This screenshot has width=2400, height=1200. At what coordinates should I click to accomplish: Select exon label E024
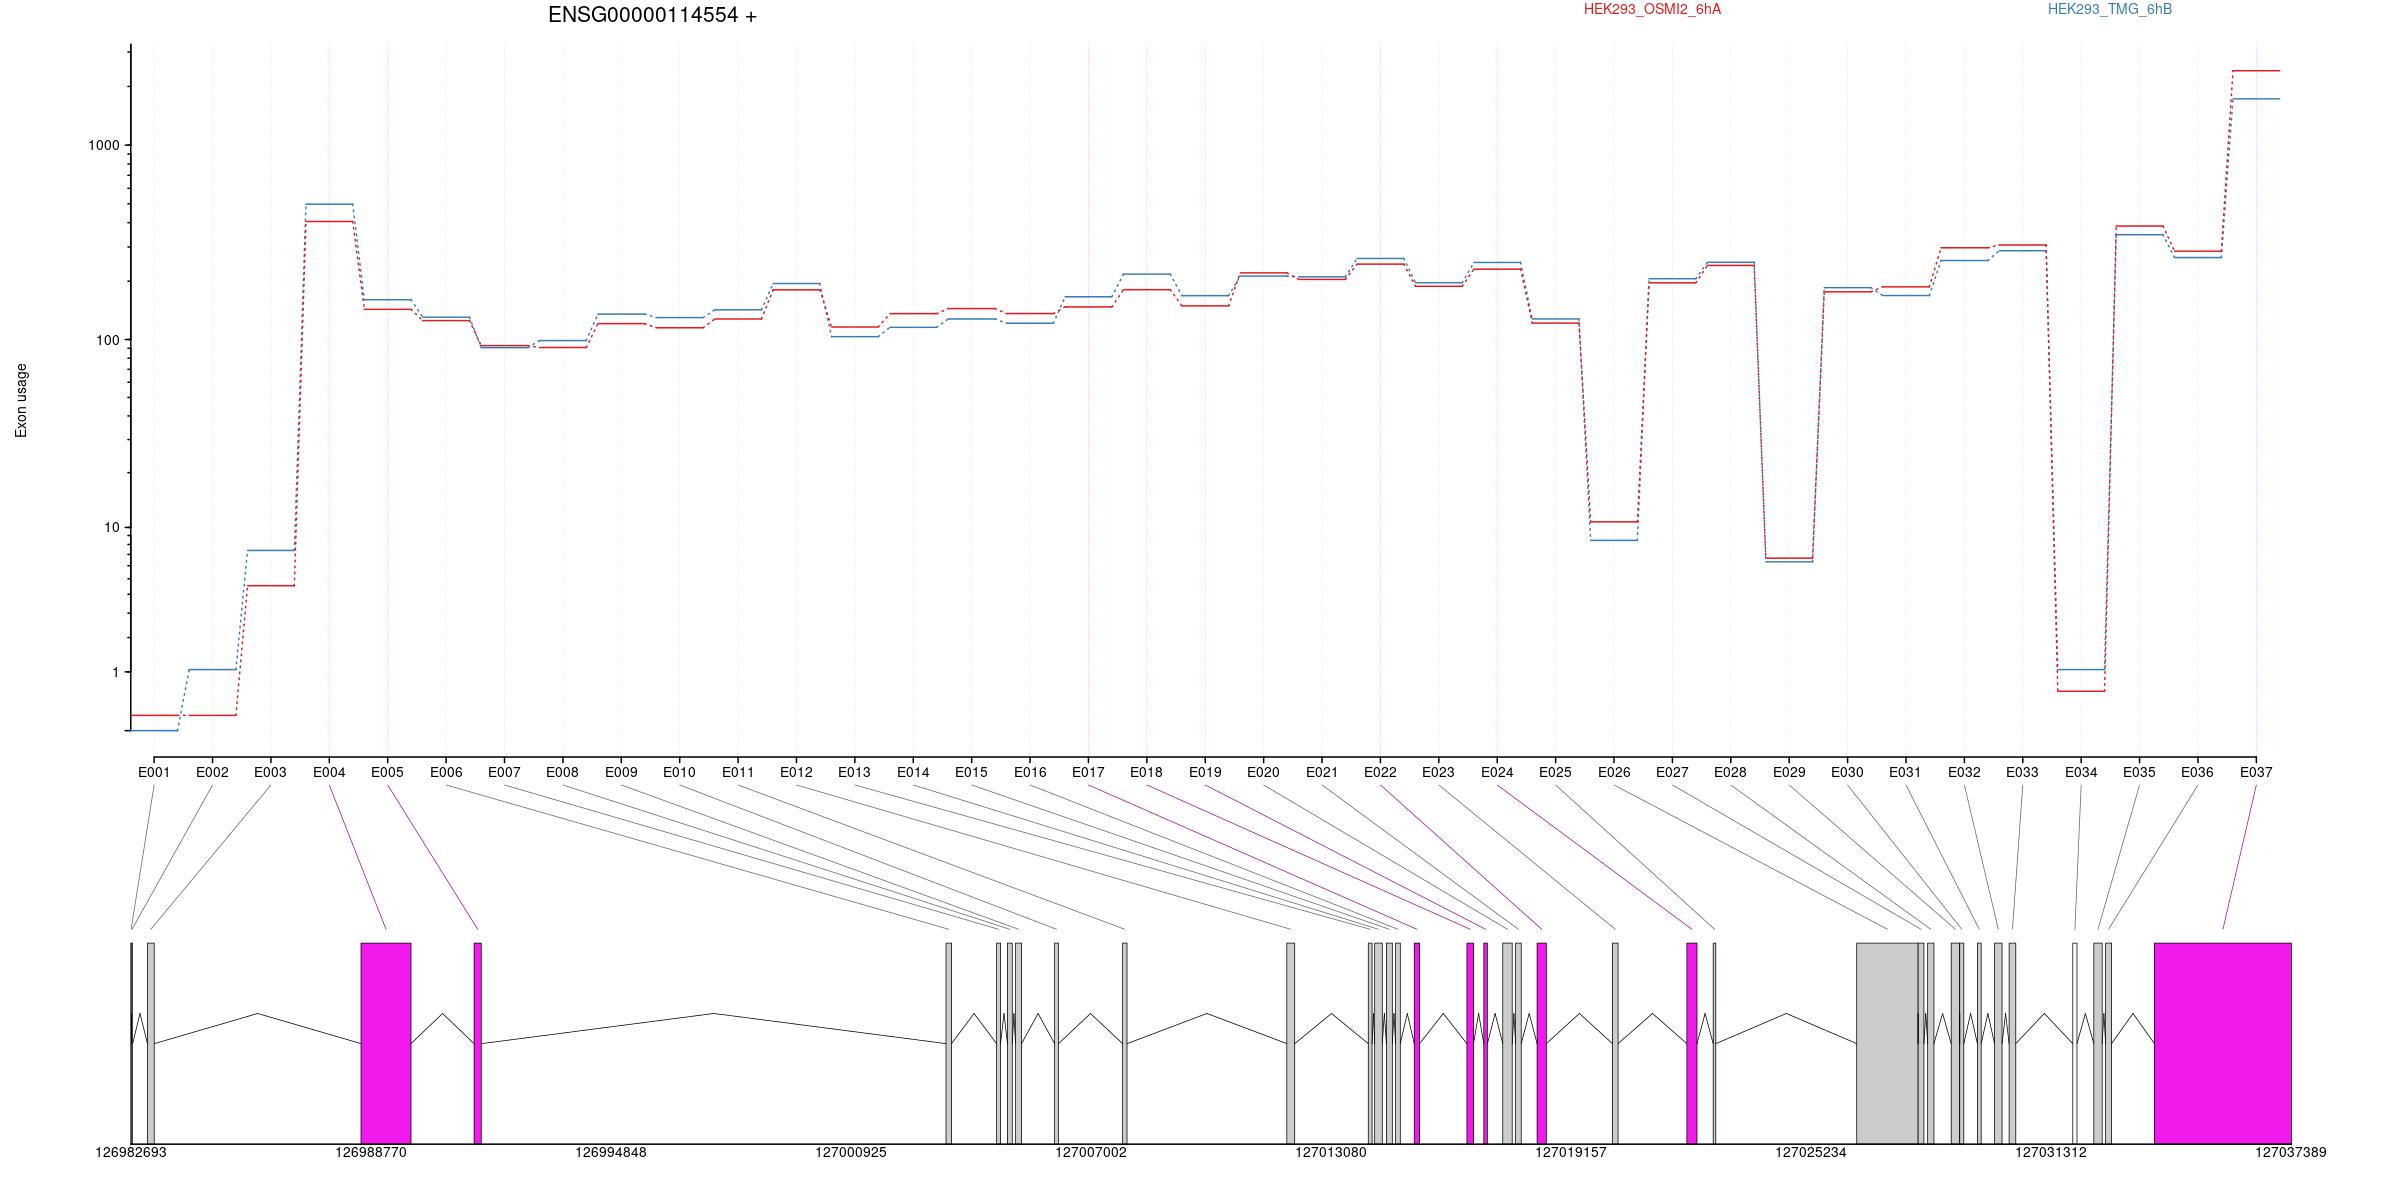1497,772
